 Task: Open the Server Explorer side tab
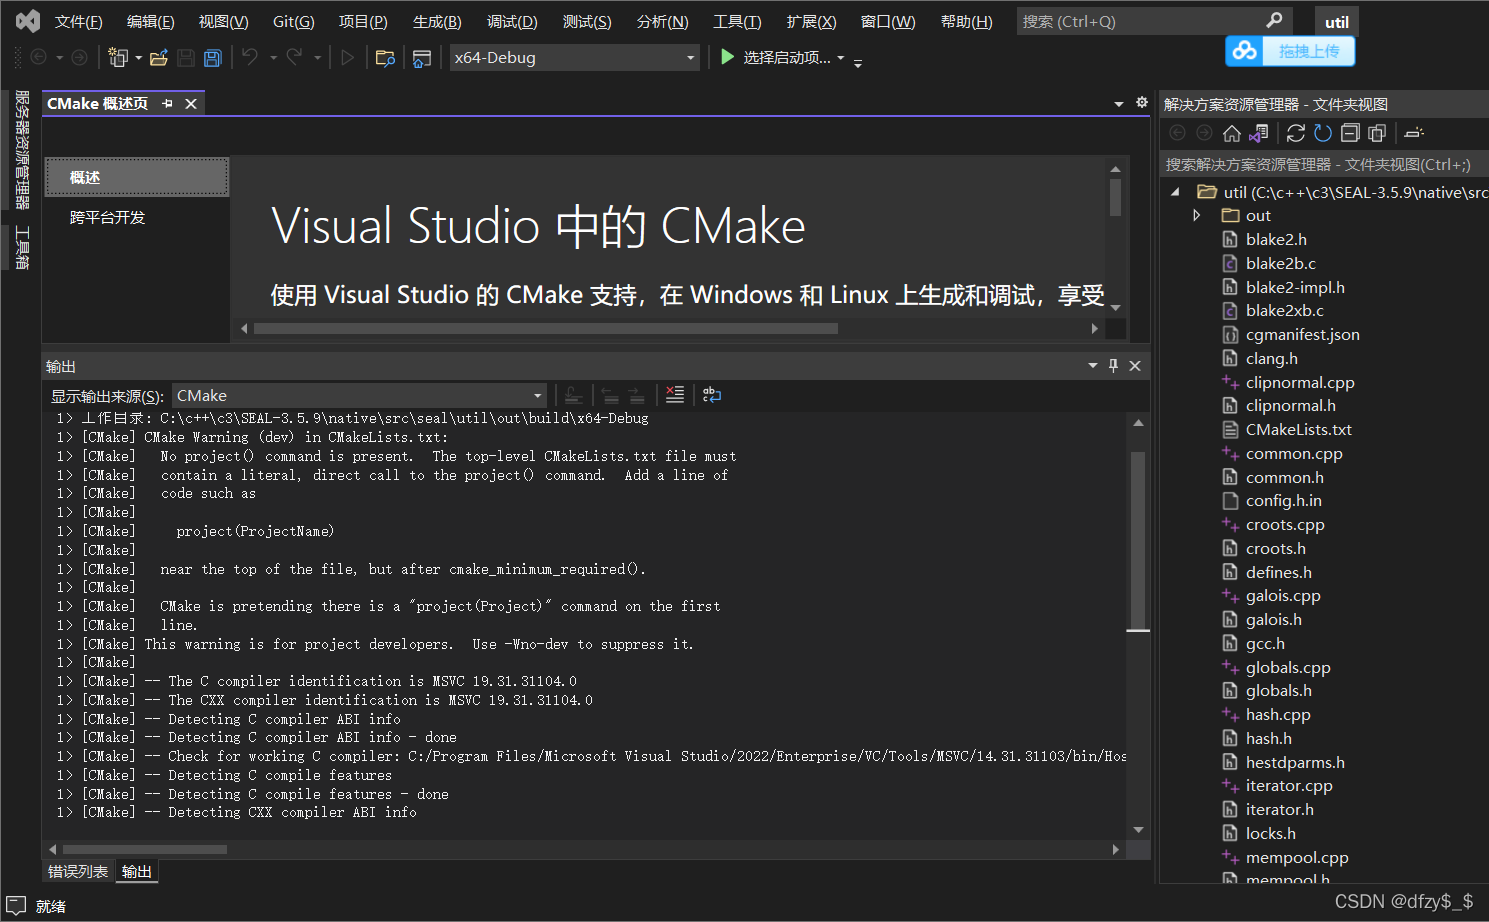pos(22,149)
